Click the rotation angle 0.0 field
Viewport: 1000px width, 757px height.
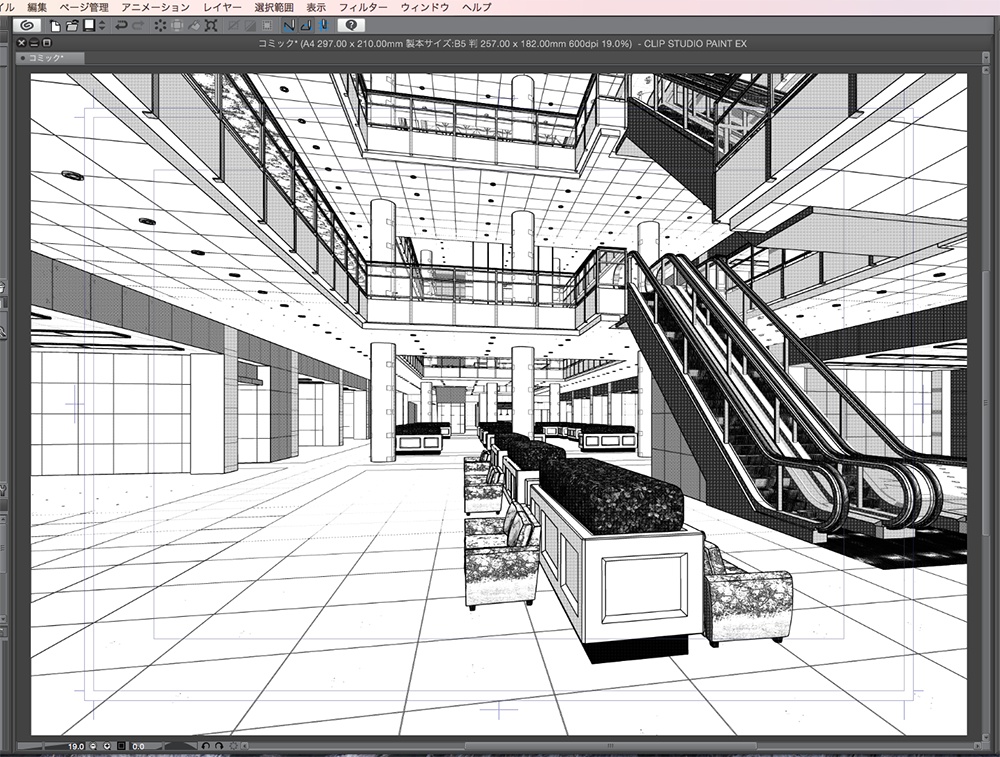(138, 746)
